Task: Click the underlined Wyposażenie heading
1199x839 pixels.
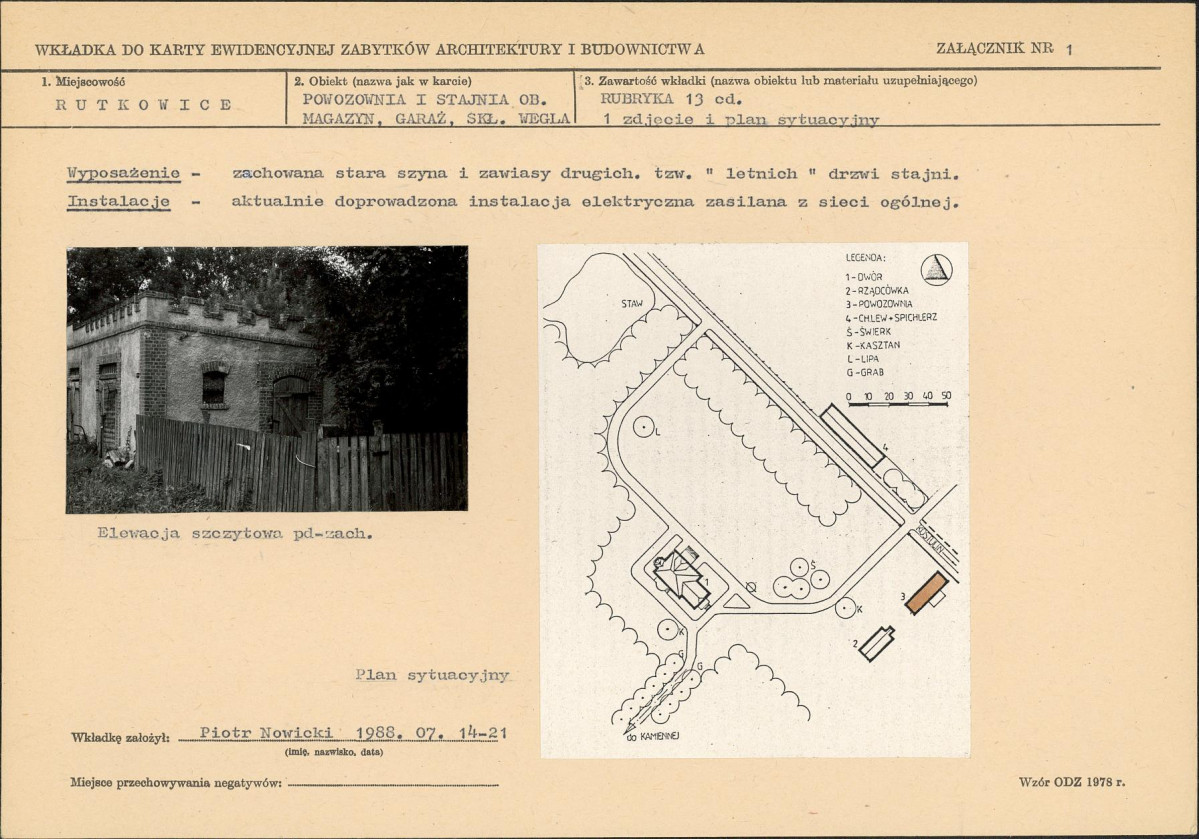Action: (x=123, y=173)
